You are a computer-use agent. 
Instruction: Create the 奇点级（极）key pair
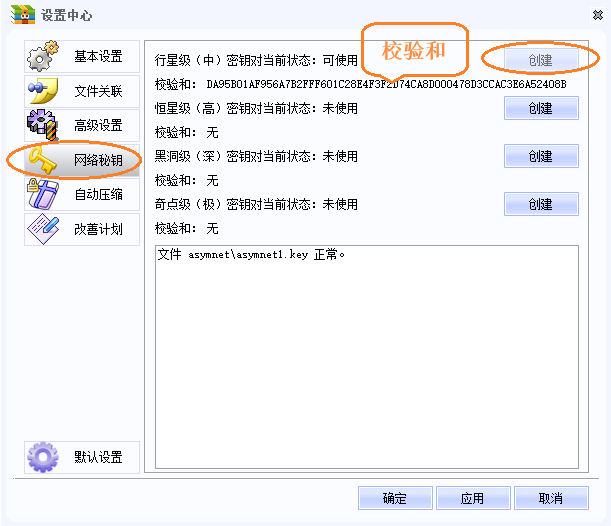[x=541, y=204]
